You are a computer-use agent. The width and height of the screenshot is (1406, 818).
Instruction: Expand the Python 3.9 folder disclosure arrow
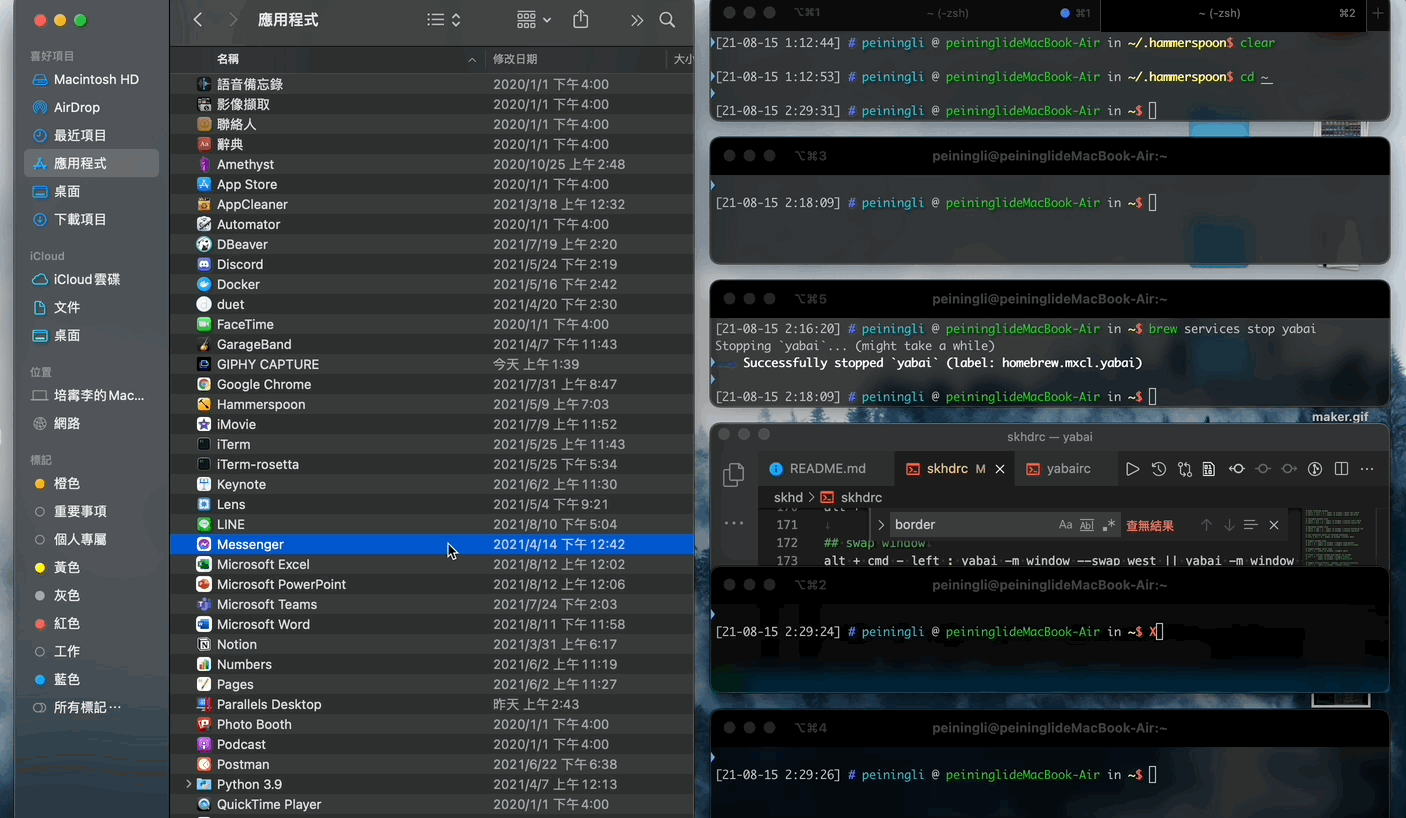[x=188, y=784]
